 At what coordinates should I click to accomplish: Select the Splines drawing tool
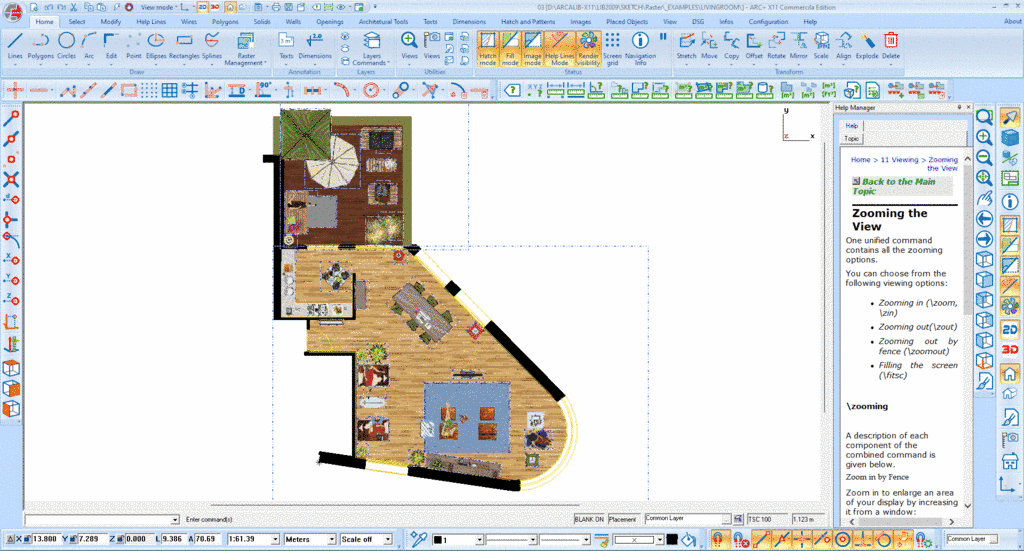[212, 45]
